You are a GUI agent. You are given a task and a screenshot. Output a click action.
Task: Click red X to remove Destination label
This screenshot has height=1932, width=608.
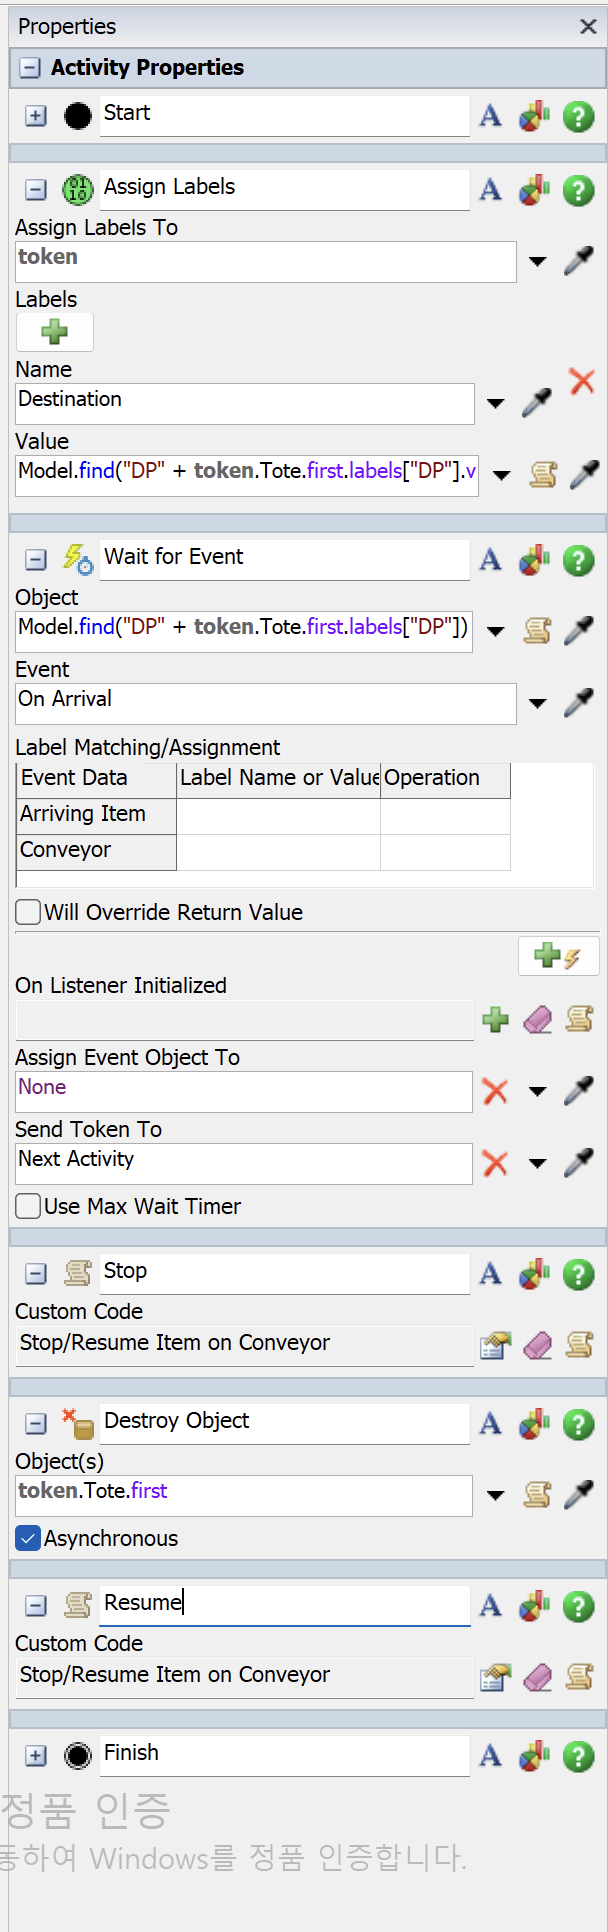pyautogui.click(x=581, y=381)
